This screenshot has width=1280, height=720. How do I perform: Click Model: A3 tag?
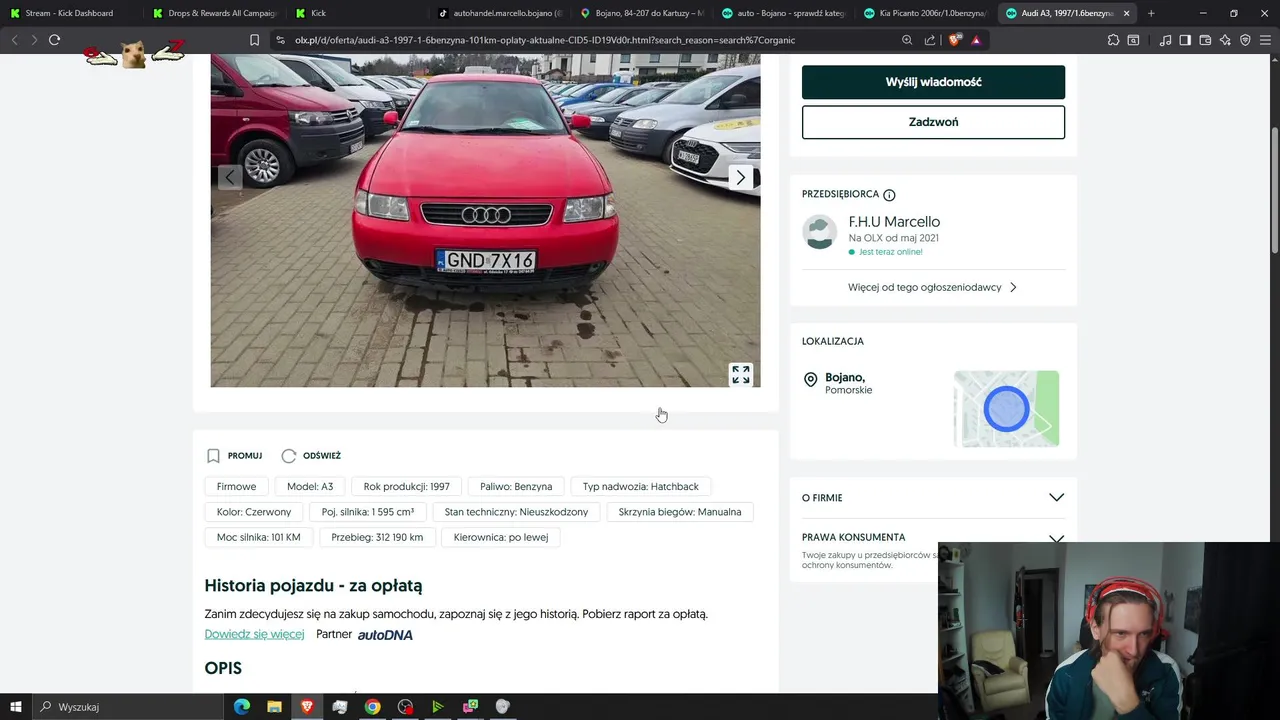310,486
